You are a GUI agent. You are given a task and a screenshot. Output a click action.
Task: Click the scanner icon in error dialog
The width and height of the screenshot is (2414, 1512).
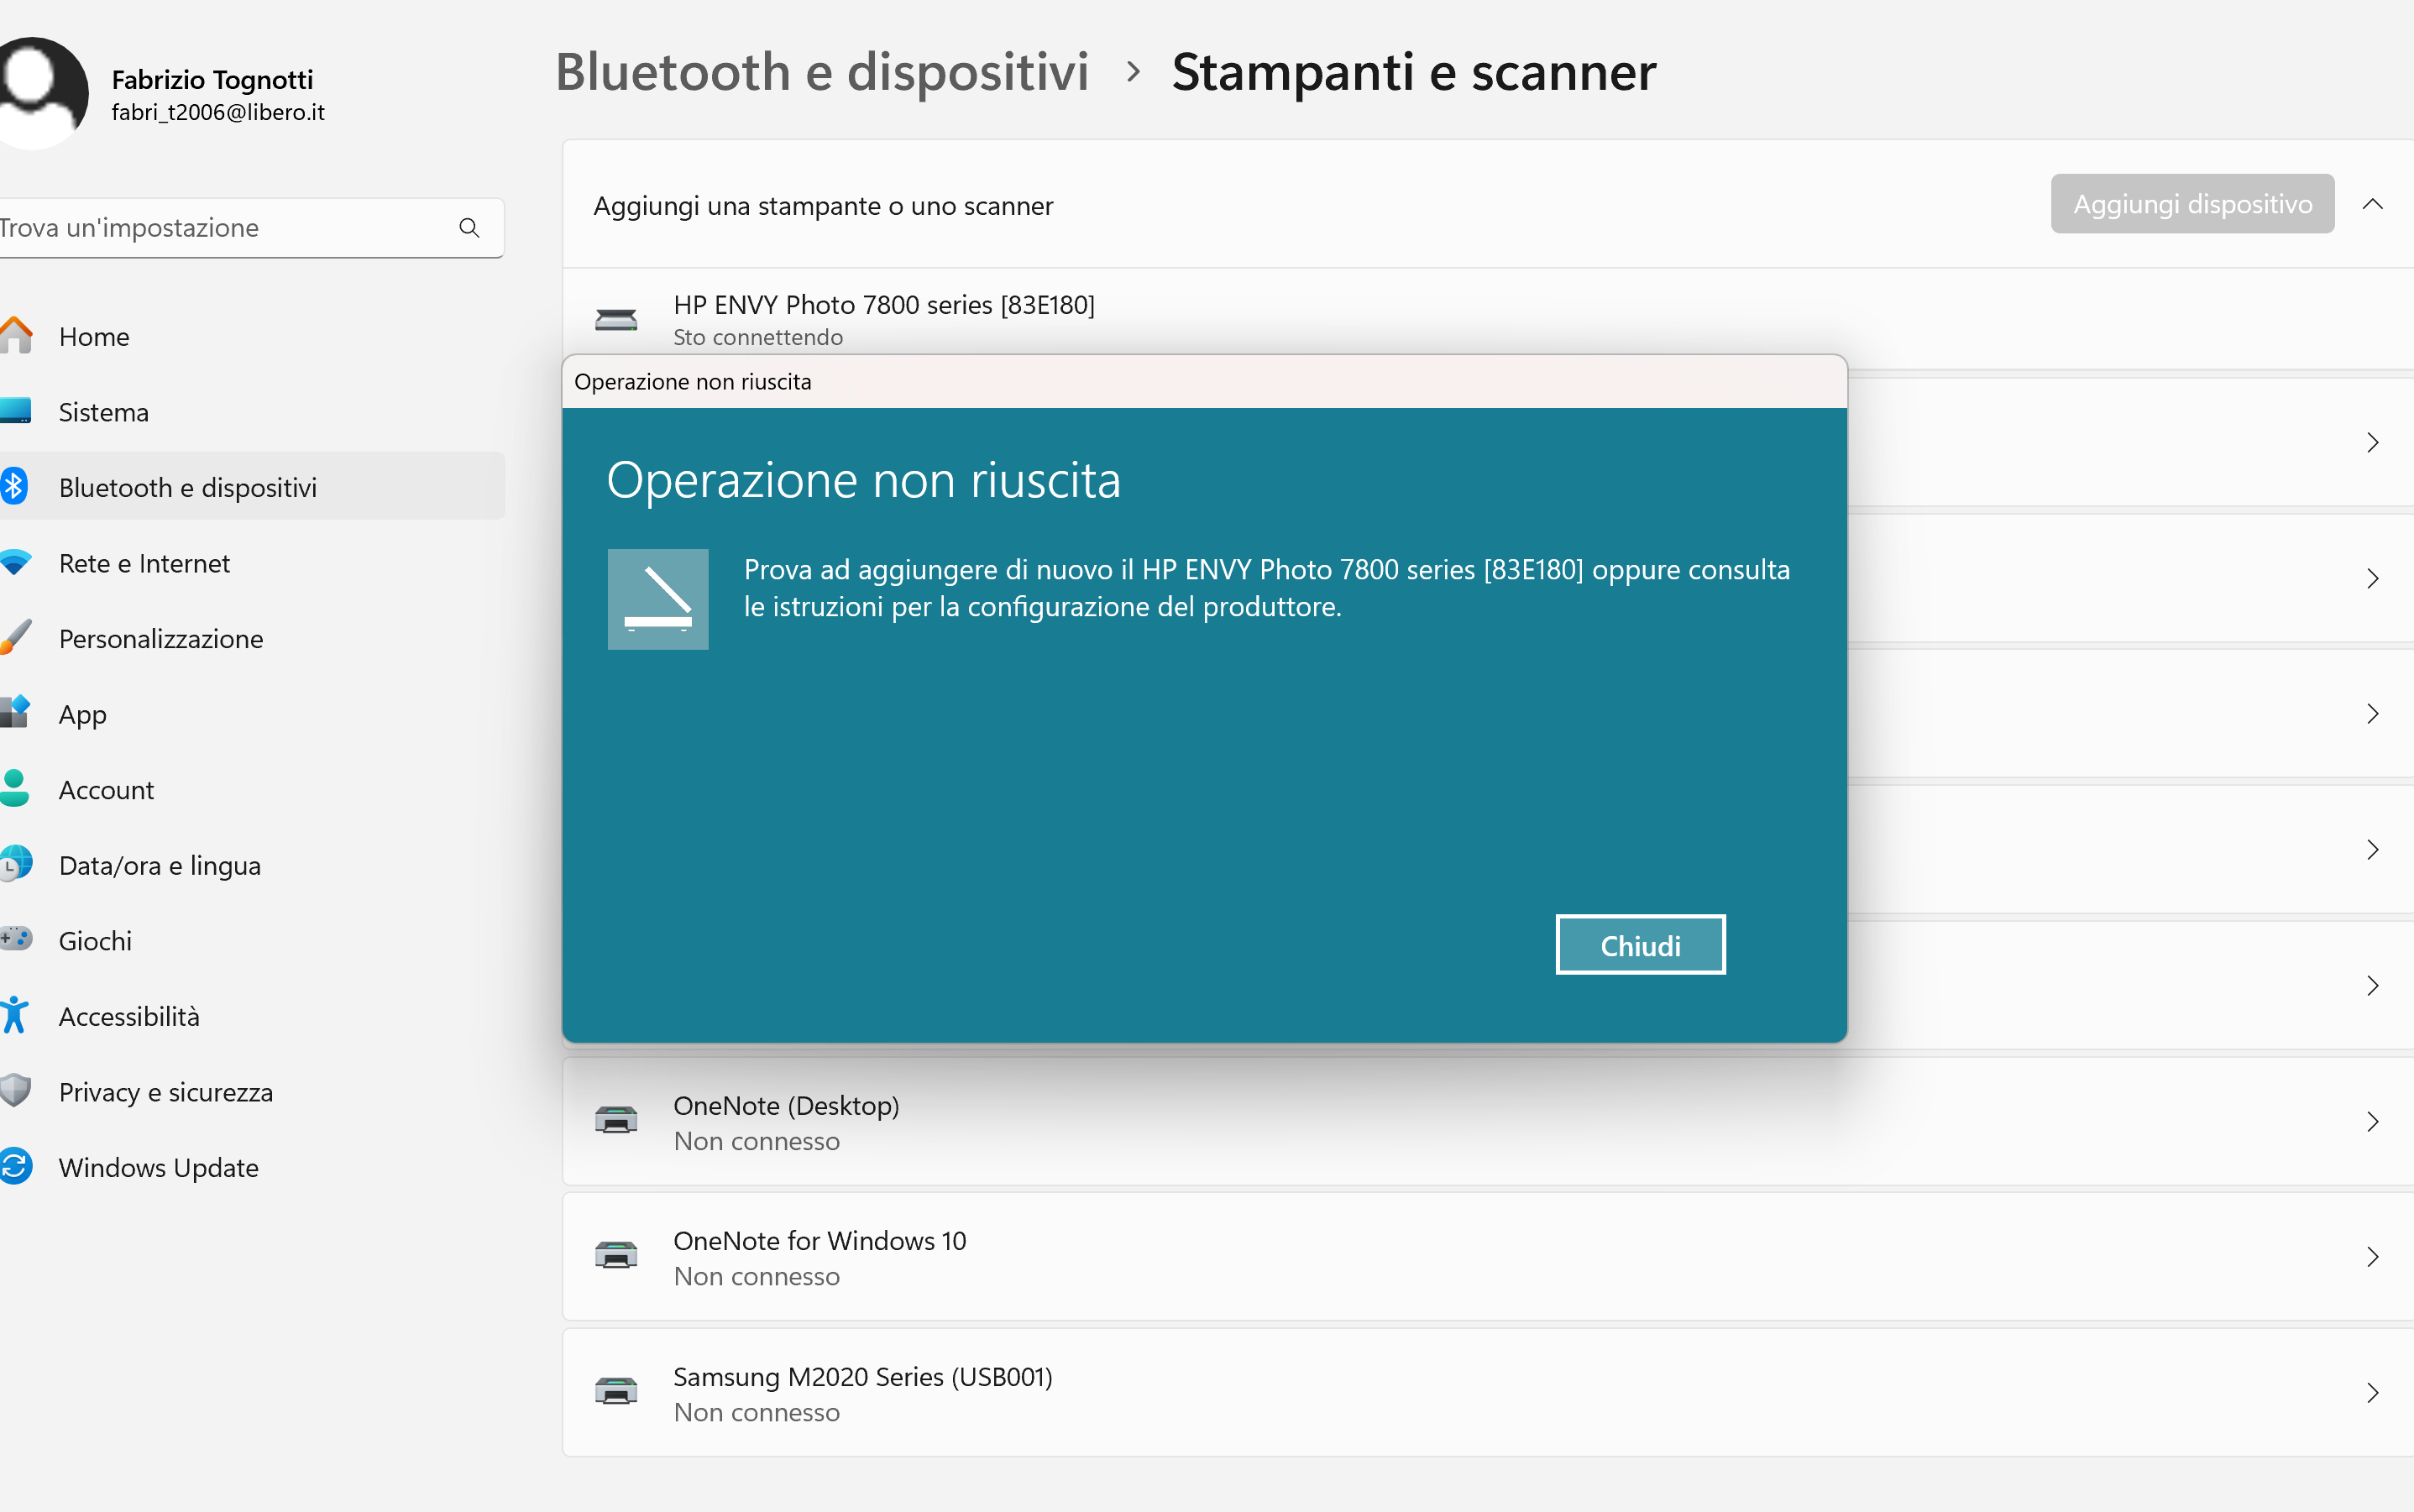click(x=658, y=599)
